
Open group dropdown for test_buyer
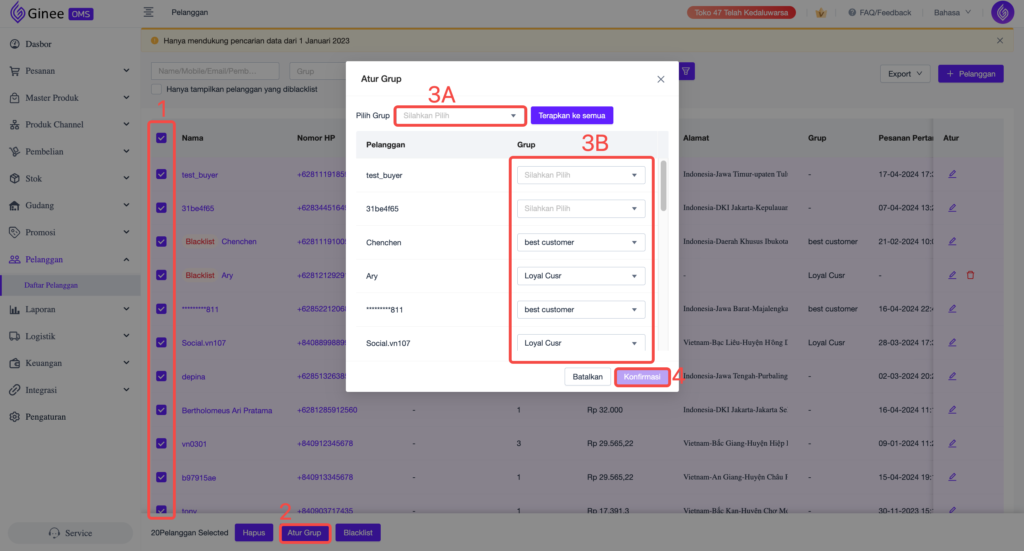(581, 175)
